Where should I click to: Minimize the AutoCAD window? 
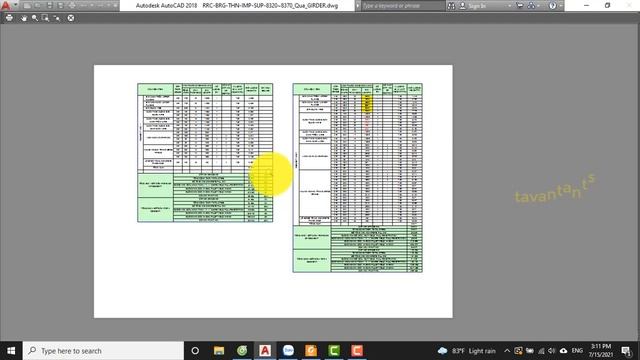click(x=587, y=6)
